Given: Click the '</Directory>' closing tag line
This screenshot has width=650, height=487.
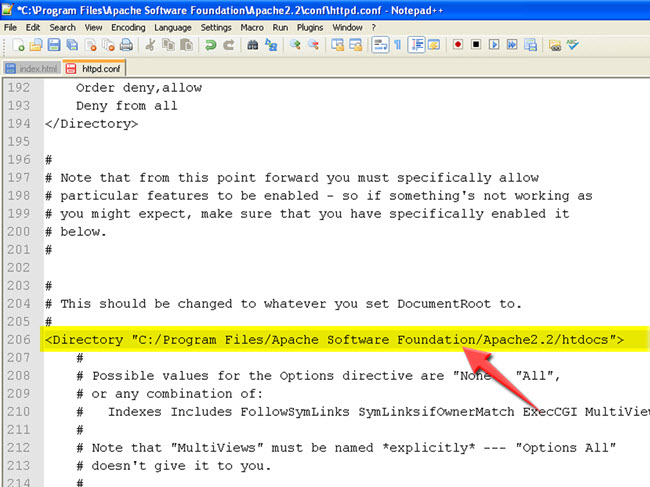Looking at the screenshot, I should [x=91, y=124].
